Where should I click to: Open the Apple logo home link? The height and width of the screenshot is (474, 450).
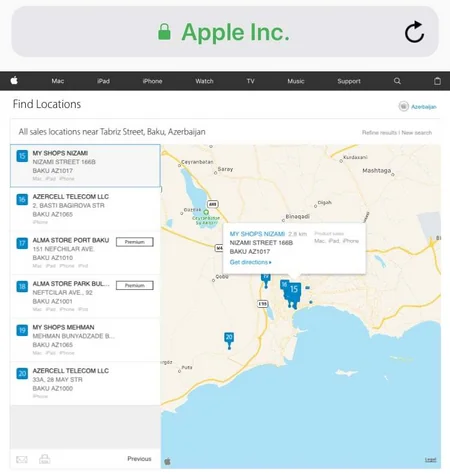point(14,80)
